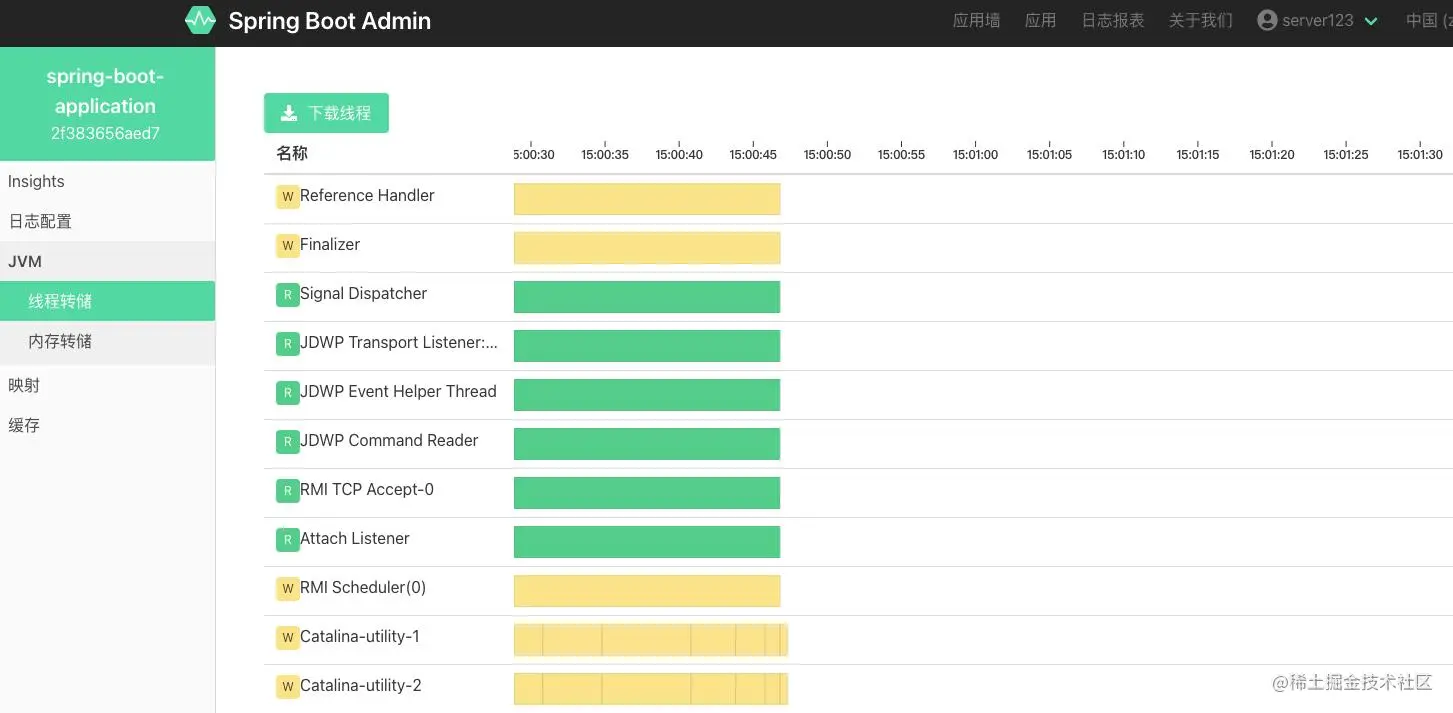Select 日志配置 in the sidebar
Viewport: 1453px width, 713px height.
coord(107,221)
